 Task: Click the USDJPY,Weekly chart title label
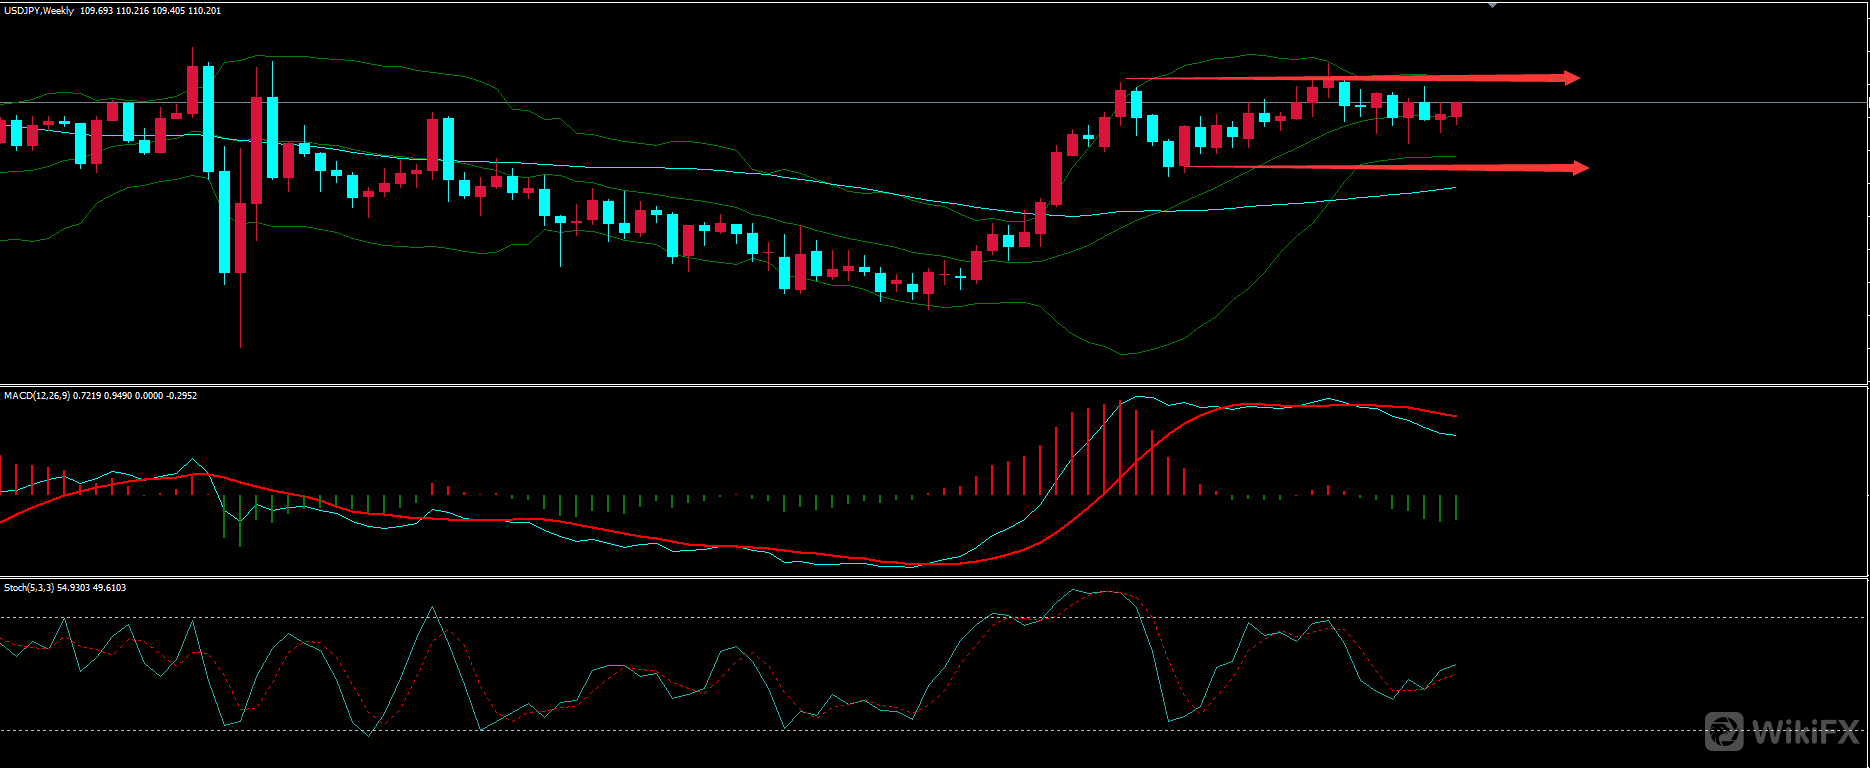[39, 11]
